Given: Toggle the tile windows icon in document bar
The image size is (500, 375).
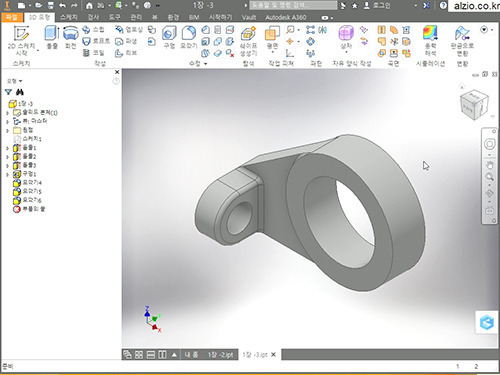Looking at the screenshot, I should click(x=139, y=355).
